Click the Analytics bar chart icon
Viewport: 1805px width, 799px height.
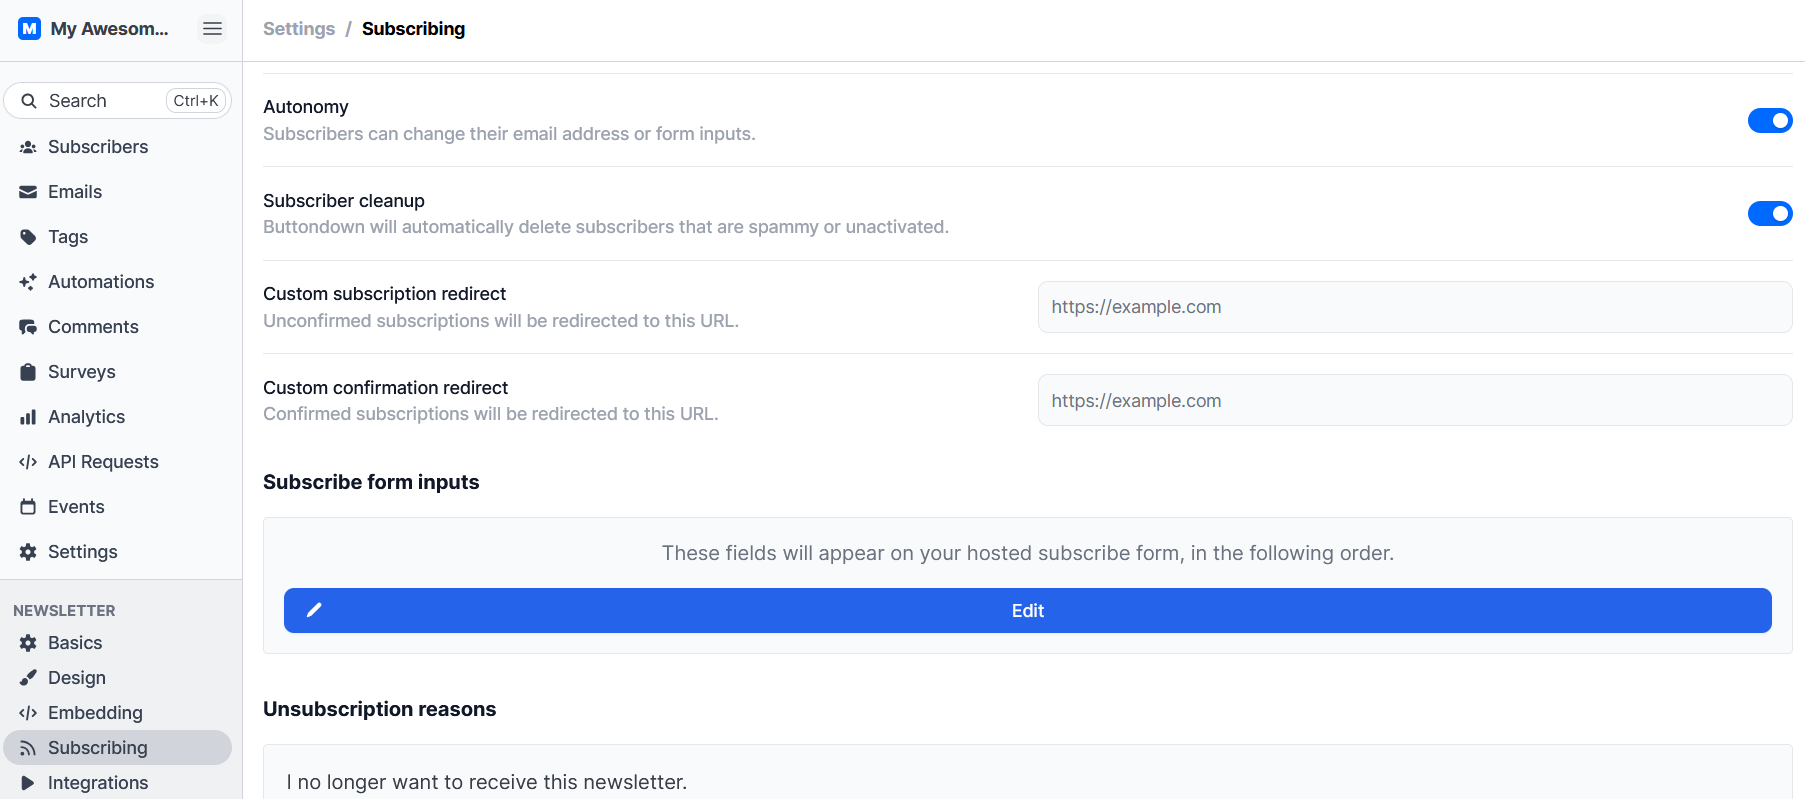28,417
